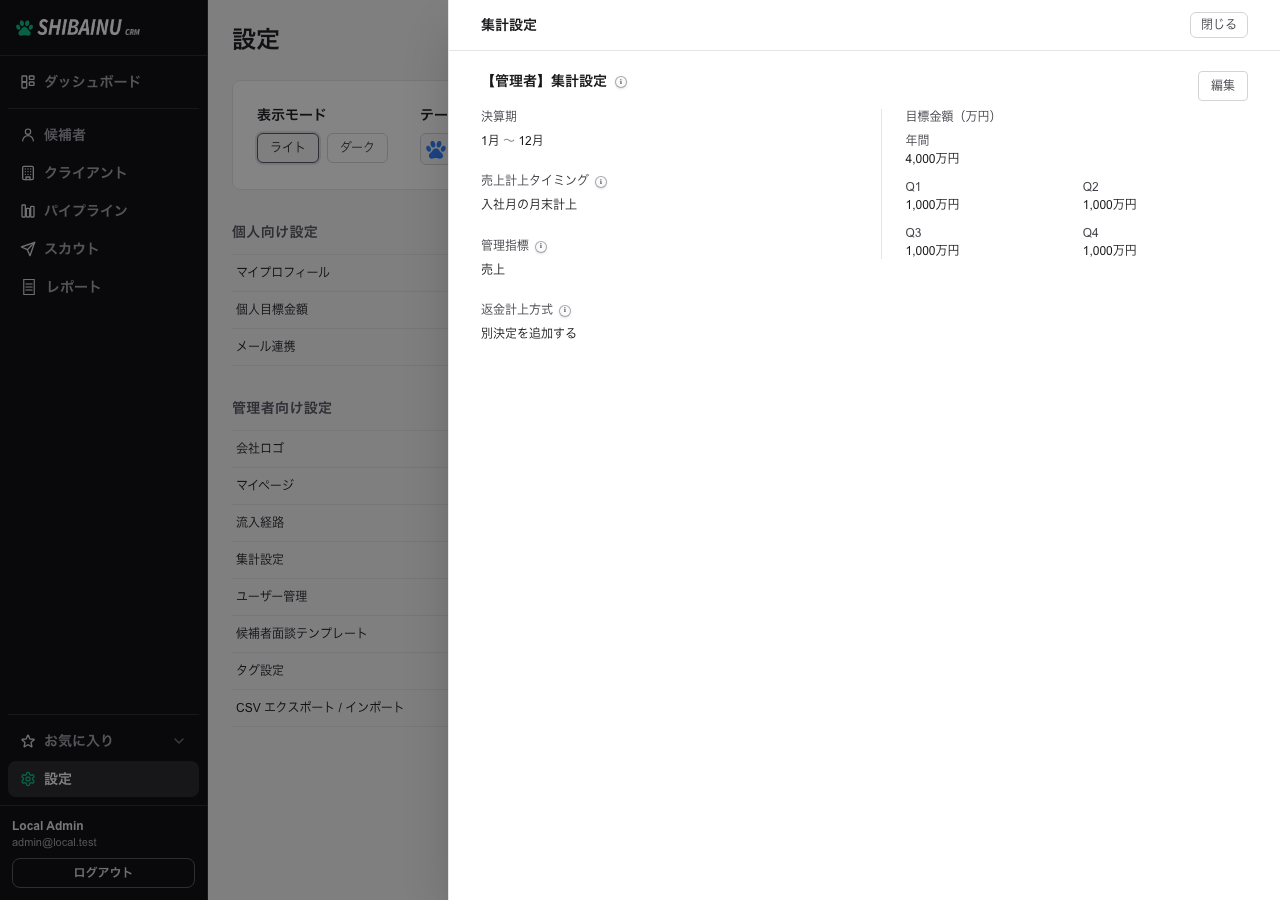Open スカウト in the sidebar

point(104,249)
